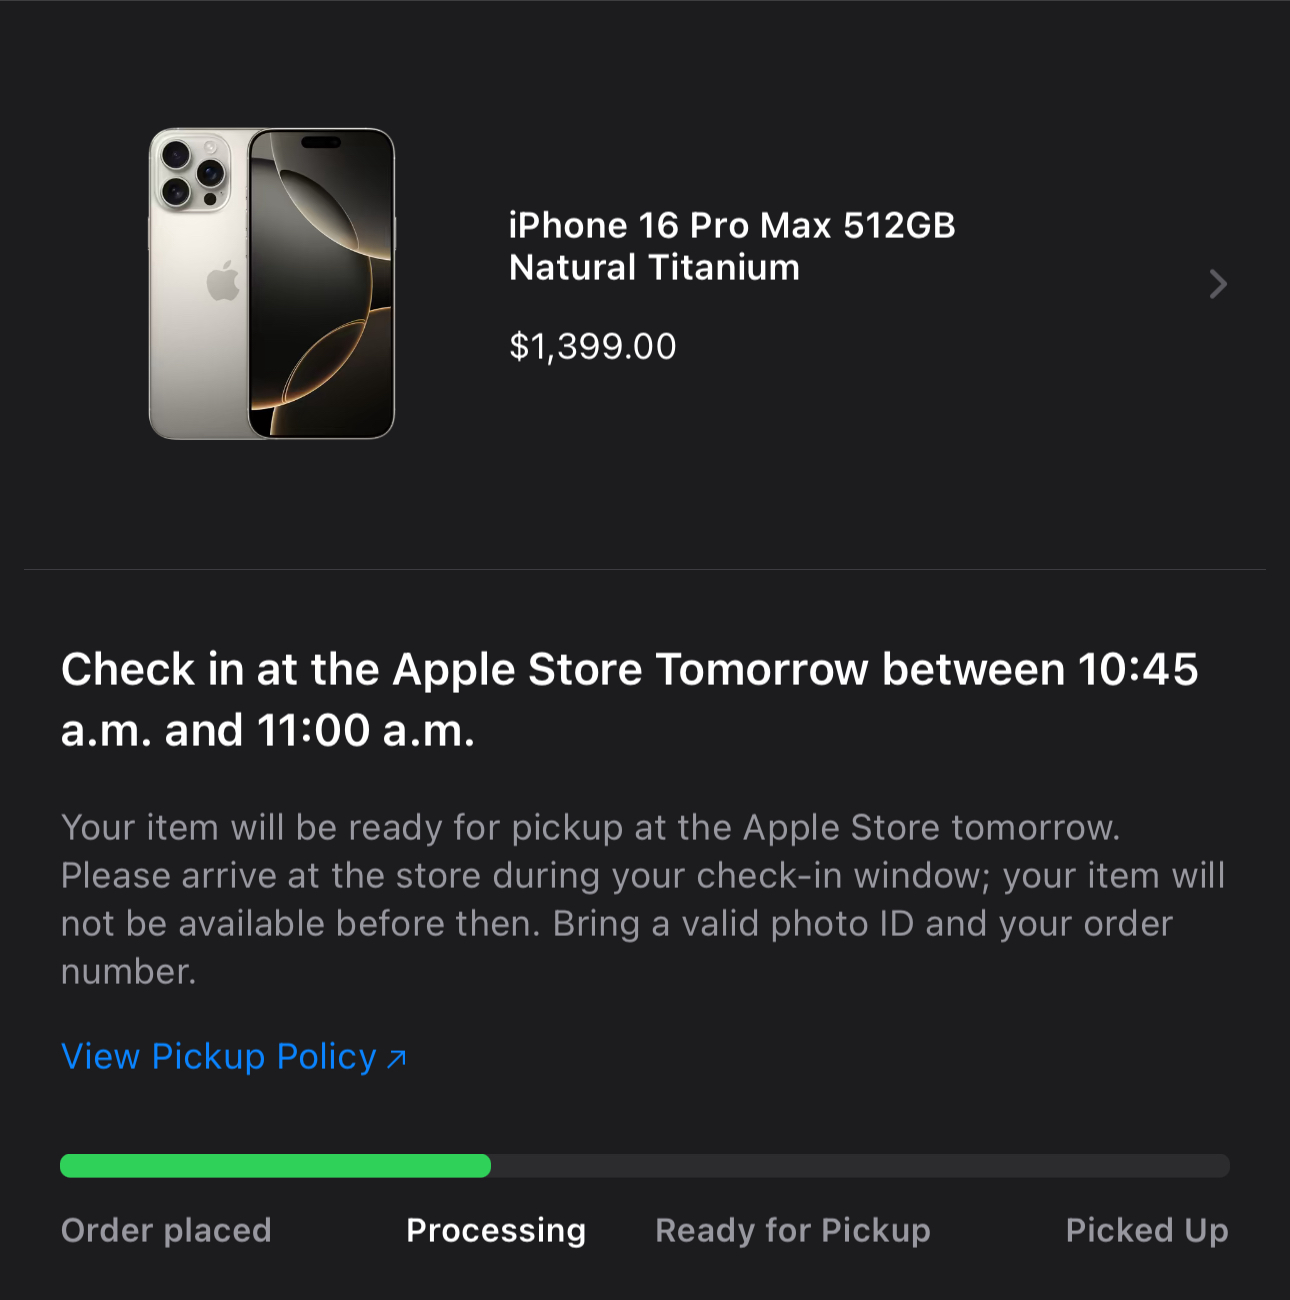Click the unfilled gray part of progress bar

(x=860, y=1165)
